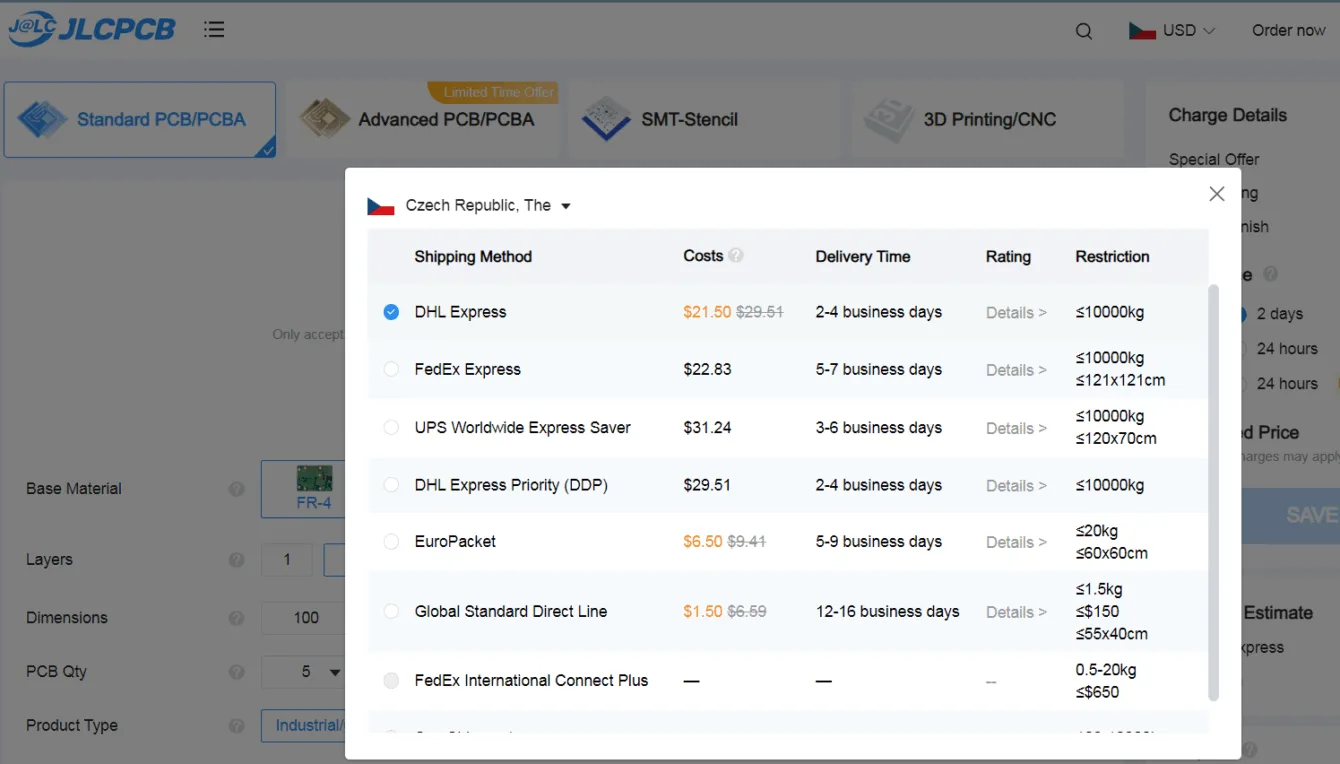Click the Advanced PCB/PCBA chip icon
Screen dimensions: 1340x764
coord(325,119)
